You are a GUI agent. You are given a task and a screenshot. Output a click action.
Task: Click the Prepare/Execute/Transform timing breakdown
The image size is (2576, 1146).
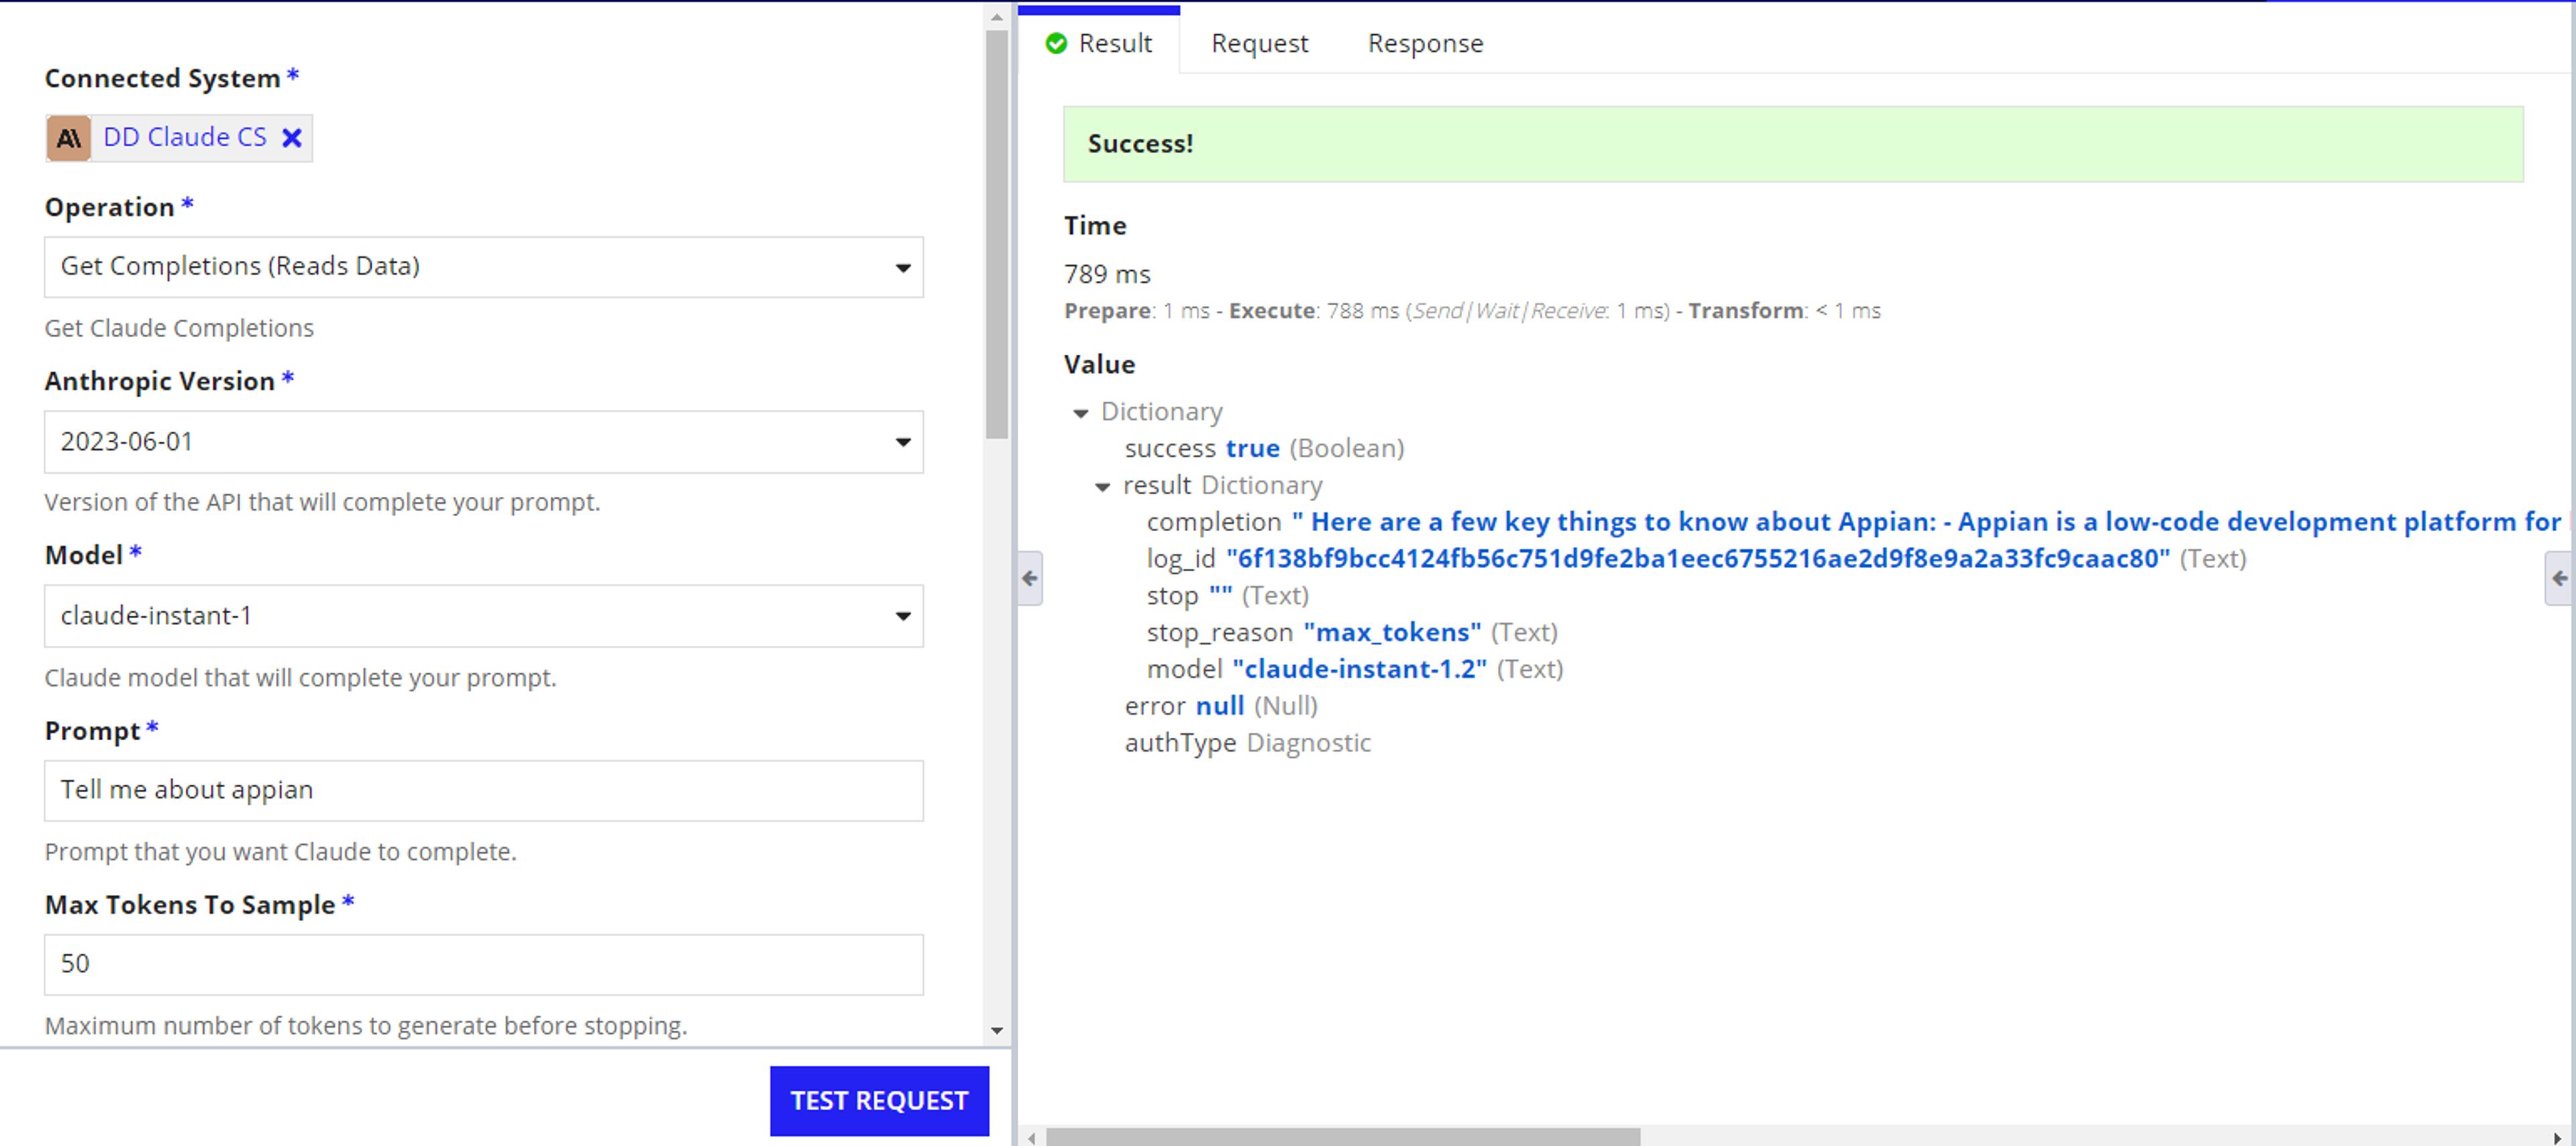point(1472,311)
